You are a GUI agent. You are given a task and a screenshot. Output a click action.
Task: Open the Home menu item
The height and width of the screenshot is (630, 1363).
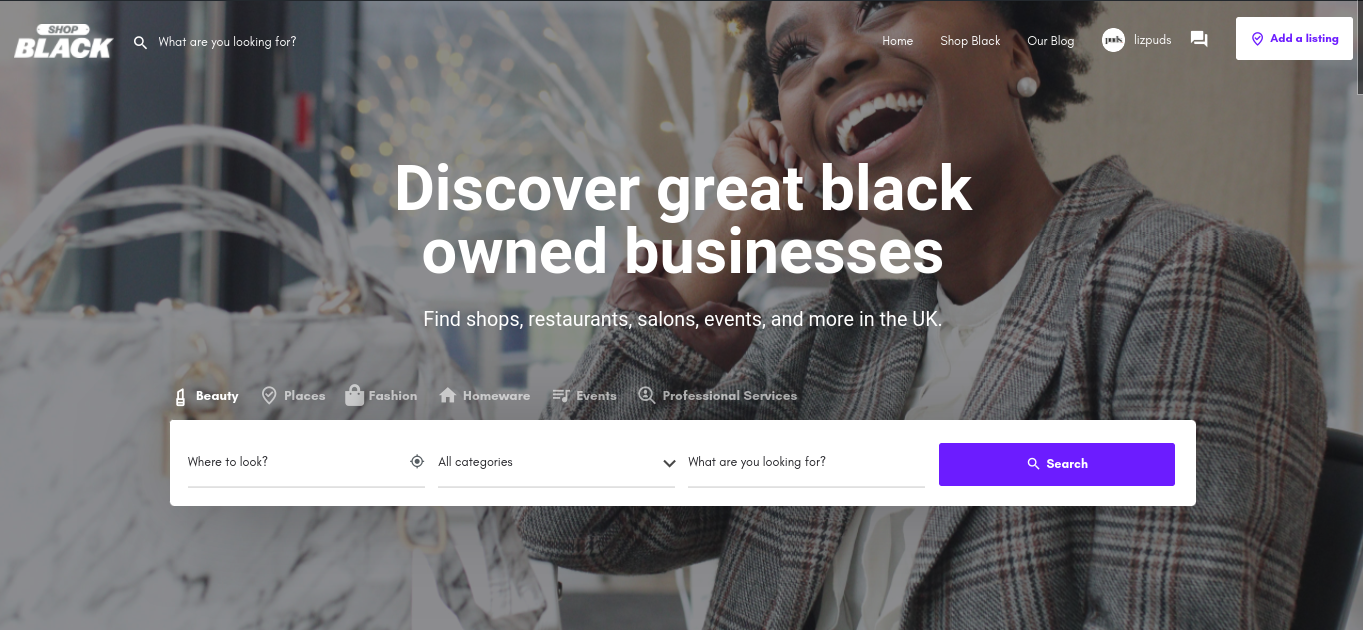tap(898, 41)
